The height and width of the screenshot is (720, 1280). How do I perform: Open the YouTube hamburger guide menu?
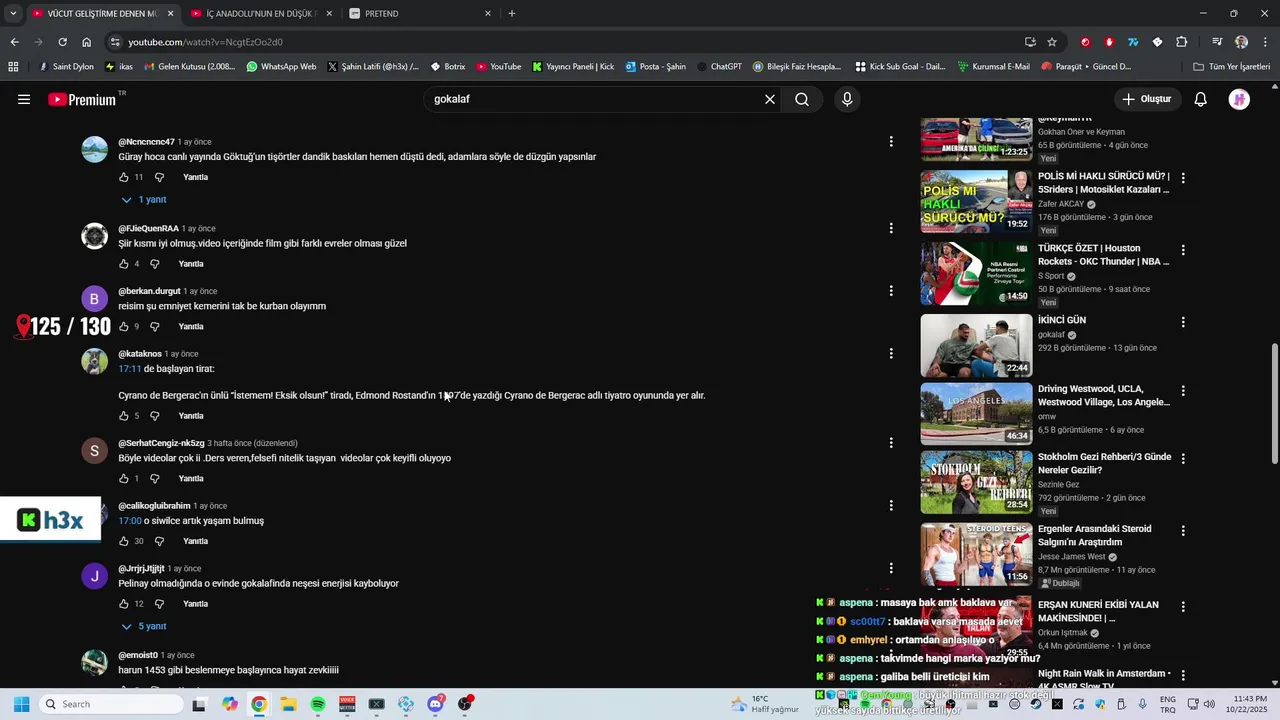[x=24, y=99]
